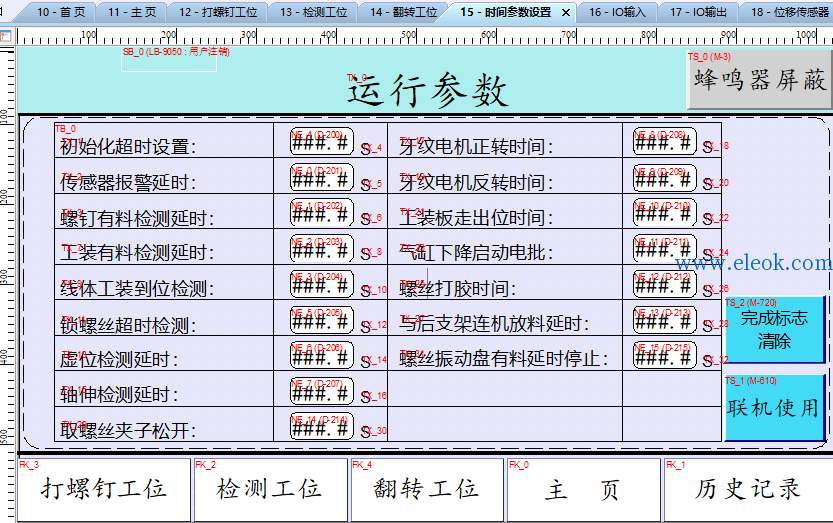833x523 pixels.
Task: Select numeric input for 传感器报警延时
Action: [x=322, y=177]
